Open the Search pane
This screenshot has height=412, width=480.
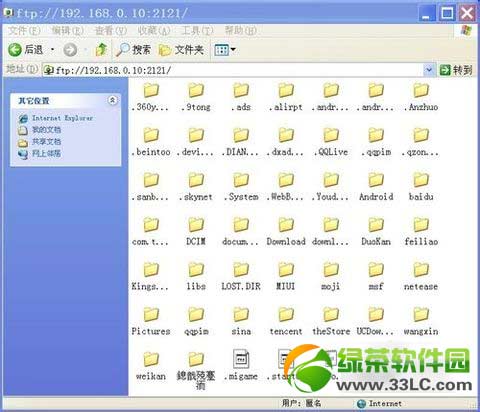[133, 50]
